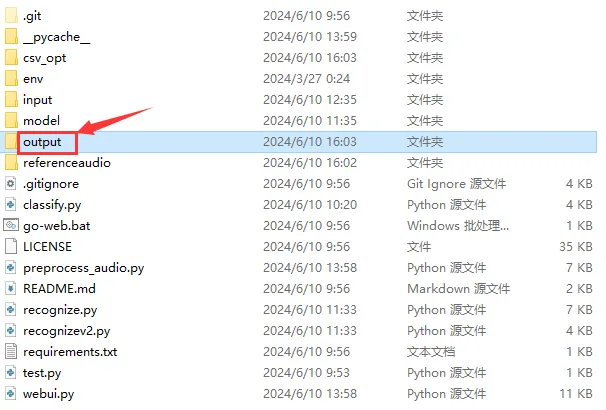
Task: Select the webui.py file name
Action: click(x=48, y=394)
